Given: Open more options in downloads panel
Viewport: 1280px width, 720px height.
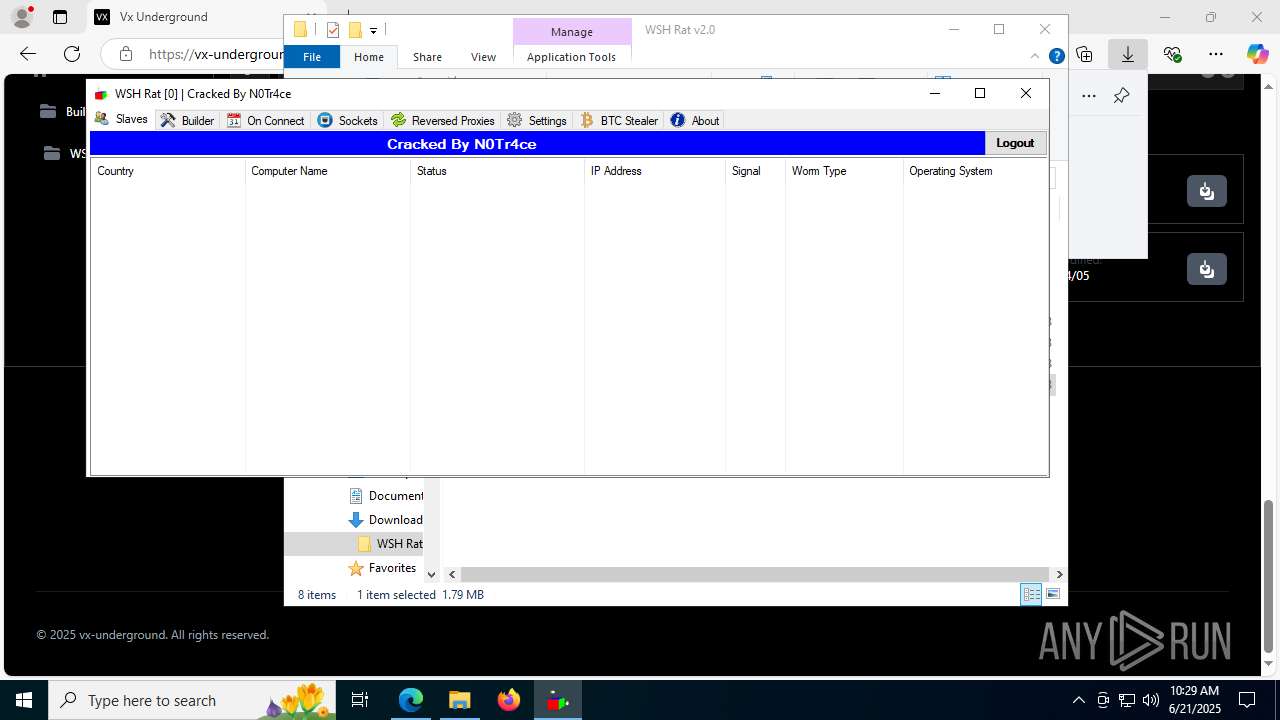Looking at the screenshot, I should point(1089,96).
